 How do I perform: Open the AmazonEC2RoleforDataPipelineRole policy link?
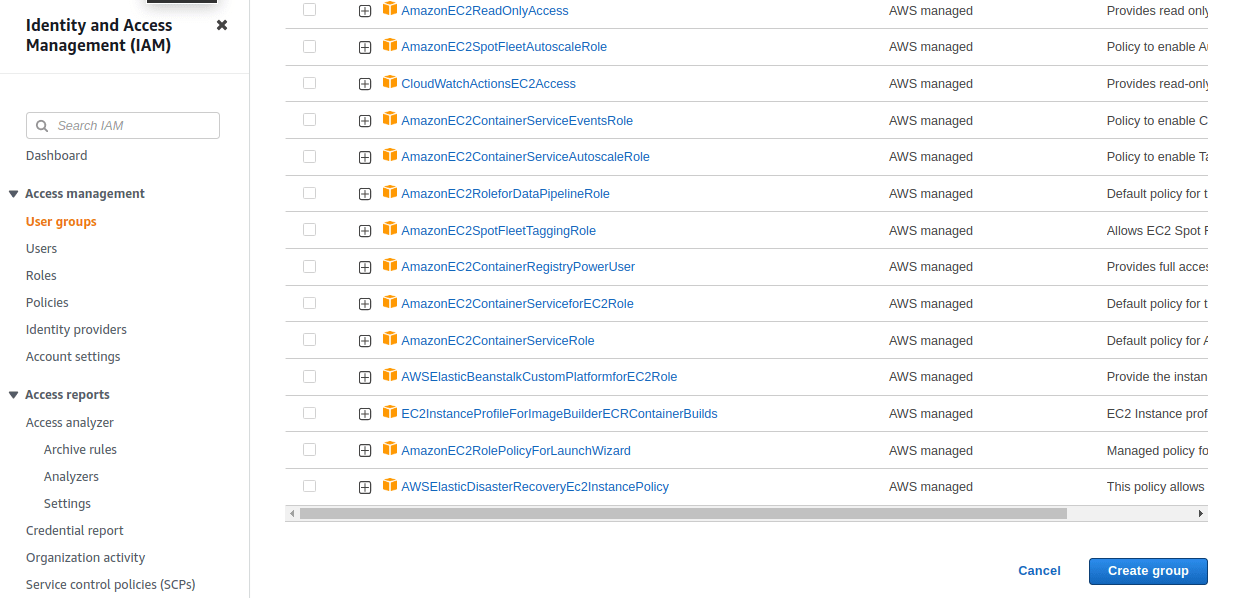[505, 194]
